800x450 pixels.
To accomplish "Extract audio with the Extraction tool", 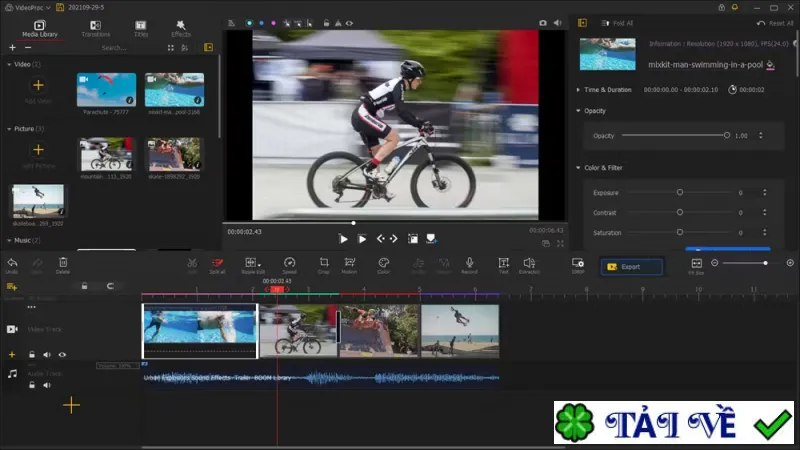I will (x=529, y=265).
